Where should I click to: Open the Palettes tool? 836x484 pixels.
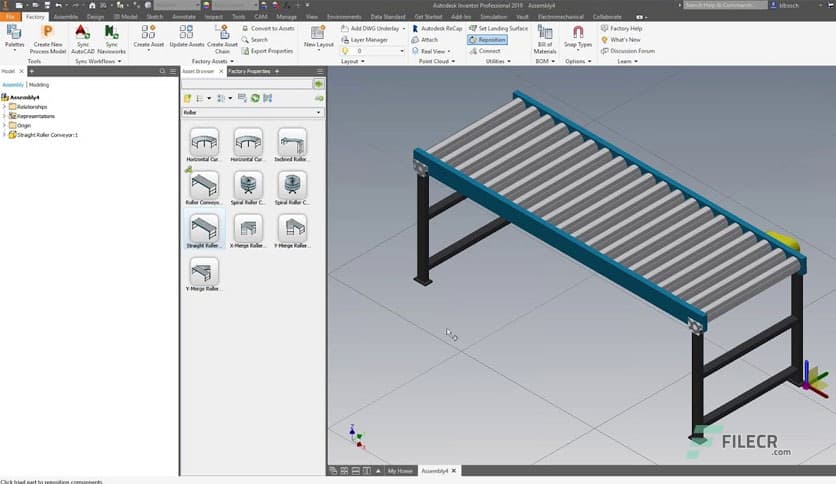[14, 36]
